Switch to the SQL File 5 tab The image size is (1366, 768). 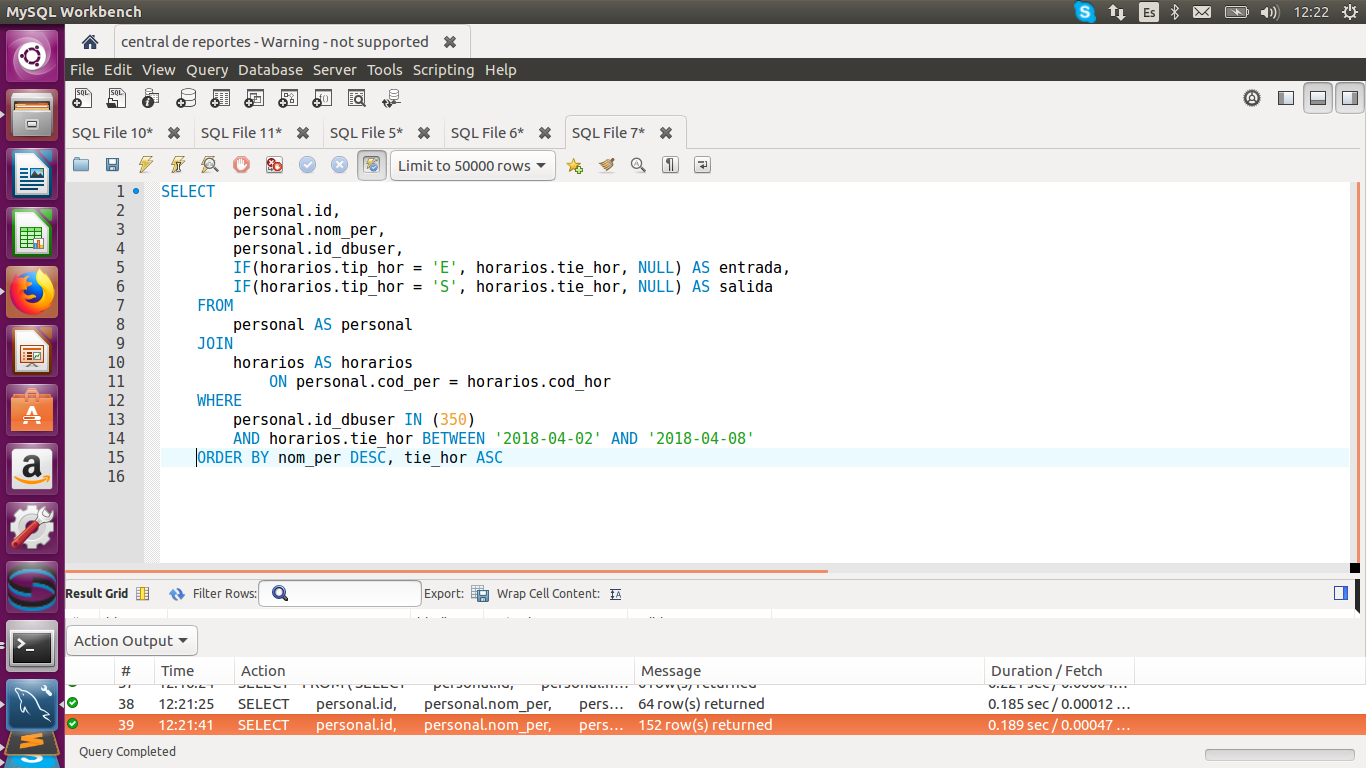[366, 133]
